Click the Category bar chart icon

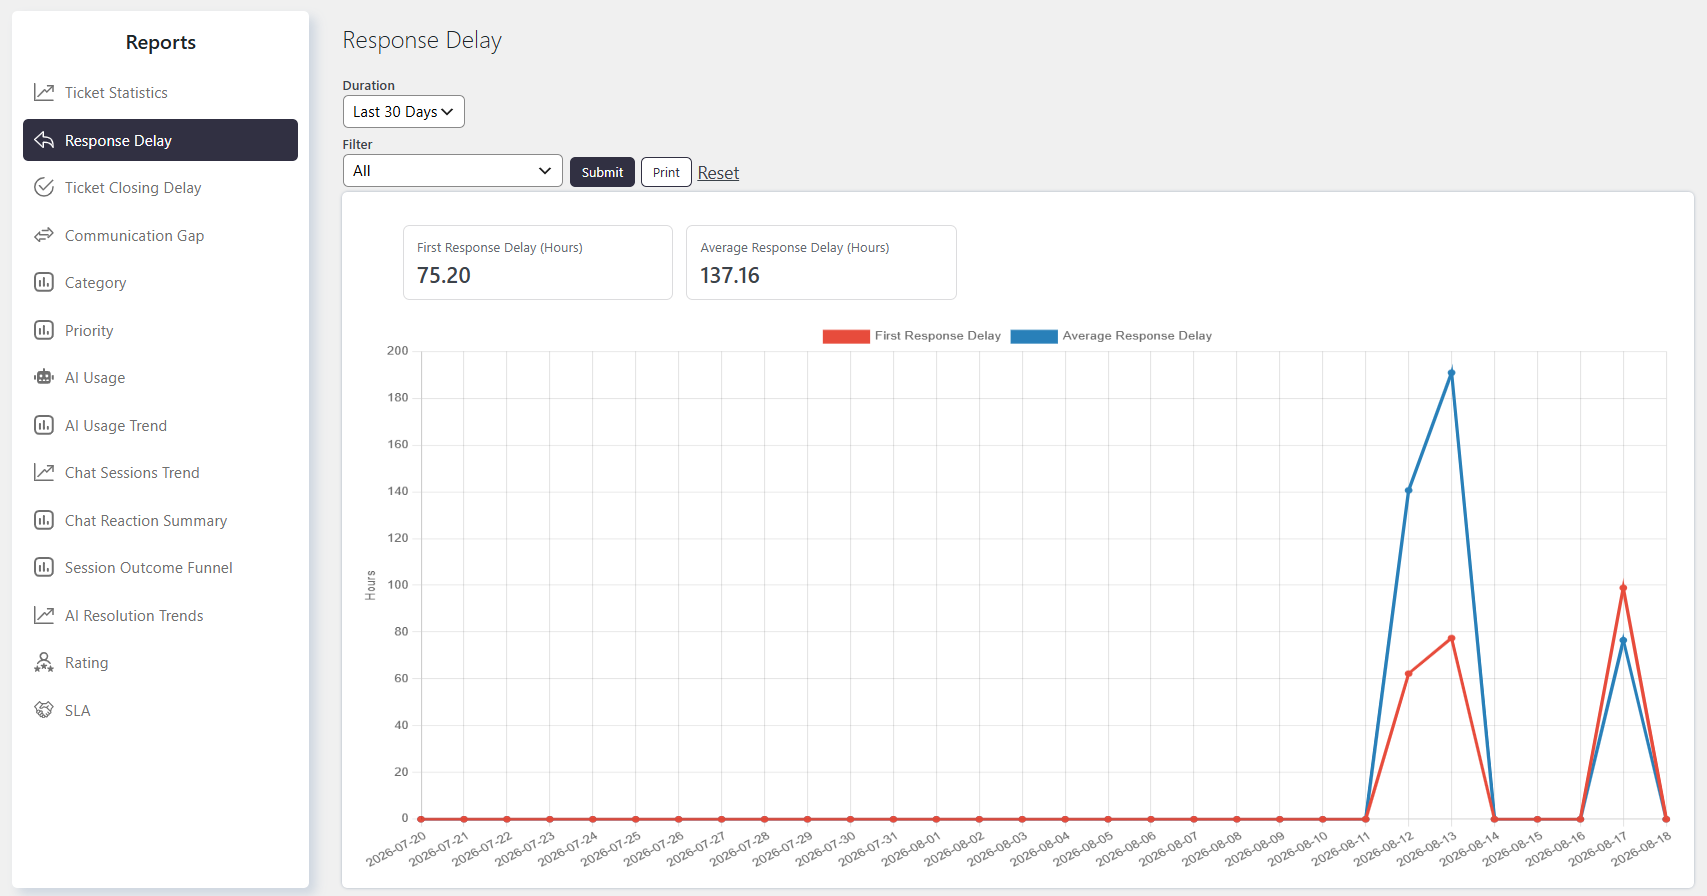click(x=44, y=282)
